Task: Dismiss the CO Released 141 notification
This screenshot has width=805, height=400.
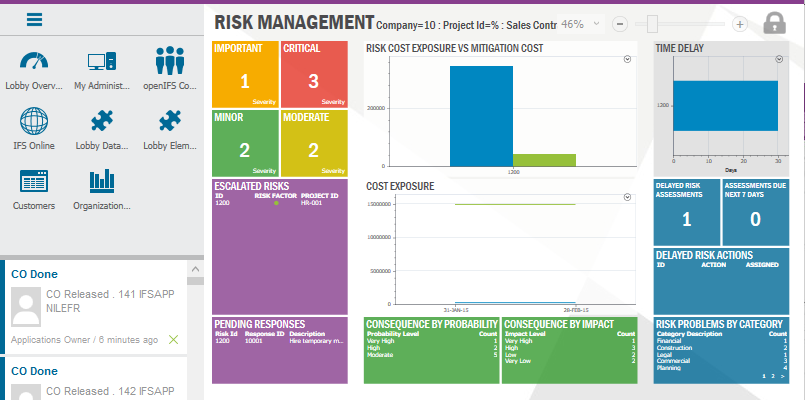Action: (x=174, y=340)
